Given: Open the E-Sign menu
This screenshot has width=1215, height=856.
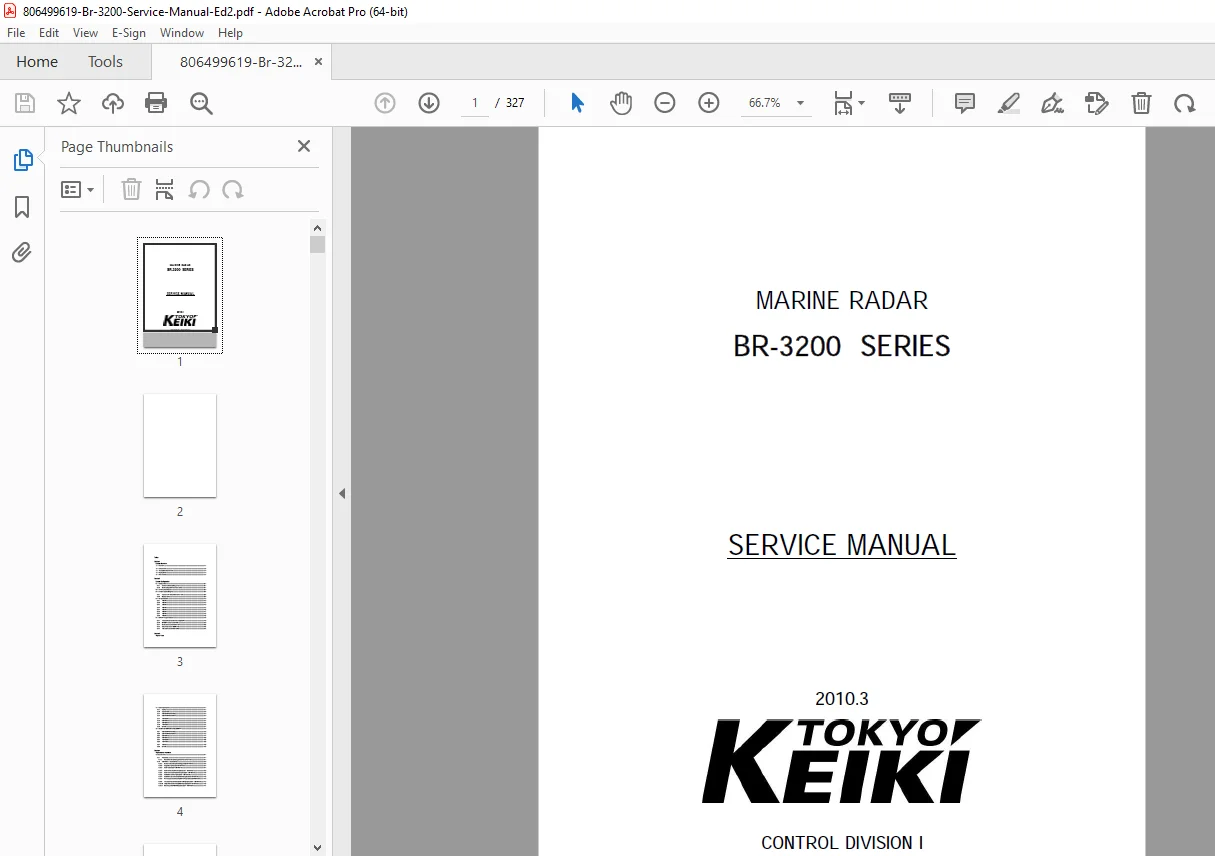Looking at the screenshot, I should (x=129, y=33).
